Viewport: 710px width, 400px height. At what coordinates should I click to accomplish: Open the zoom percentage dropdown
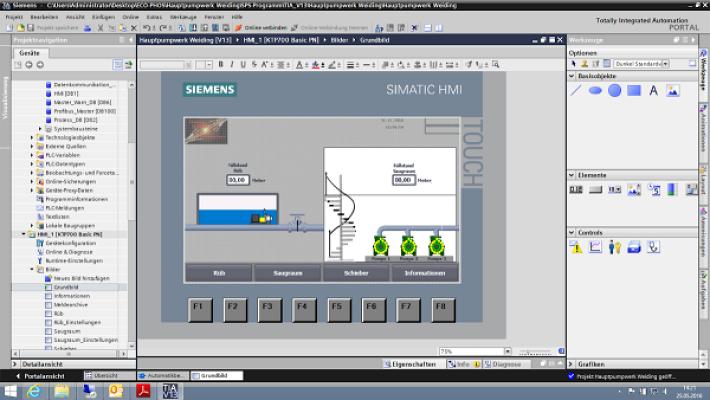coord(508,351)
